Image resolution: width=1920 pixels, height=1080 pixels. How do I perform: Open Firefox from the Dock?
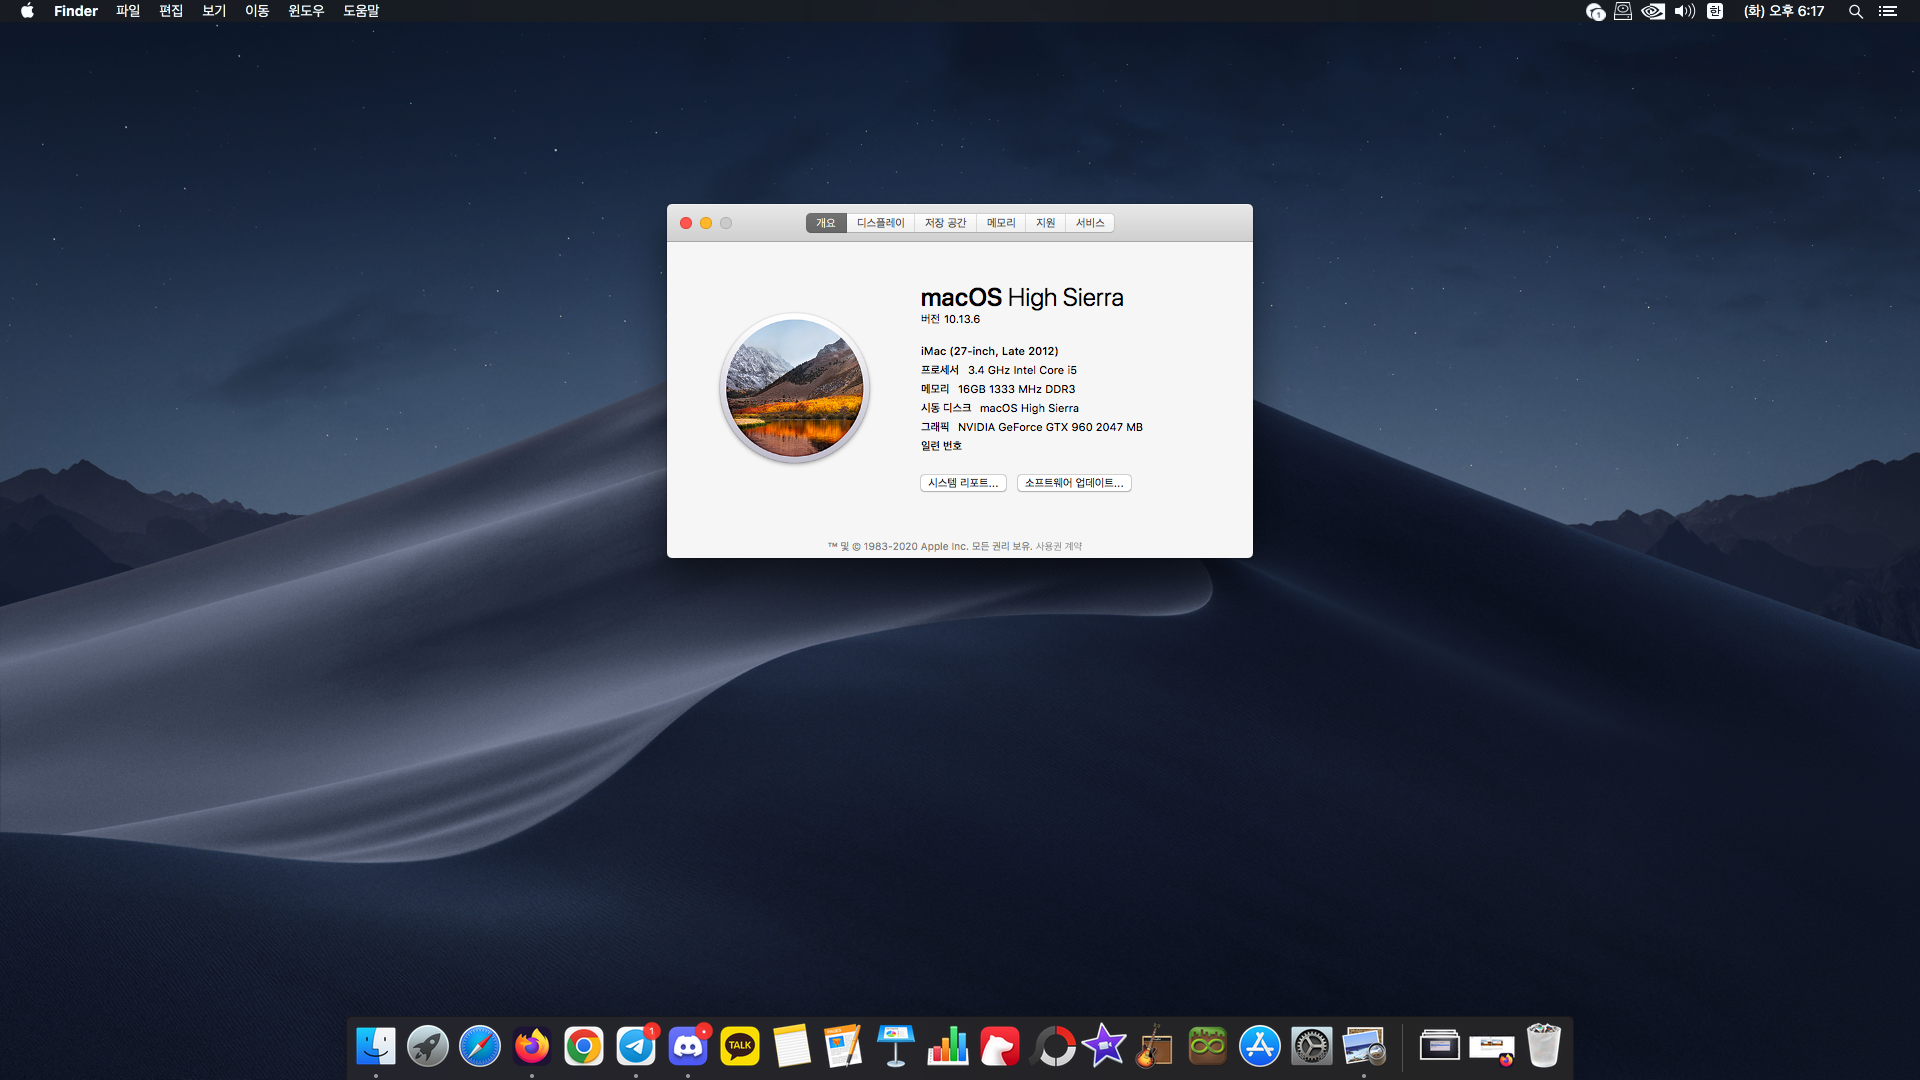[x=532, y=1047]
